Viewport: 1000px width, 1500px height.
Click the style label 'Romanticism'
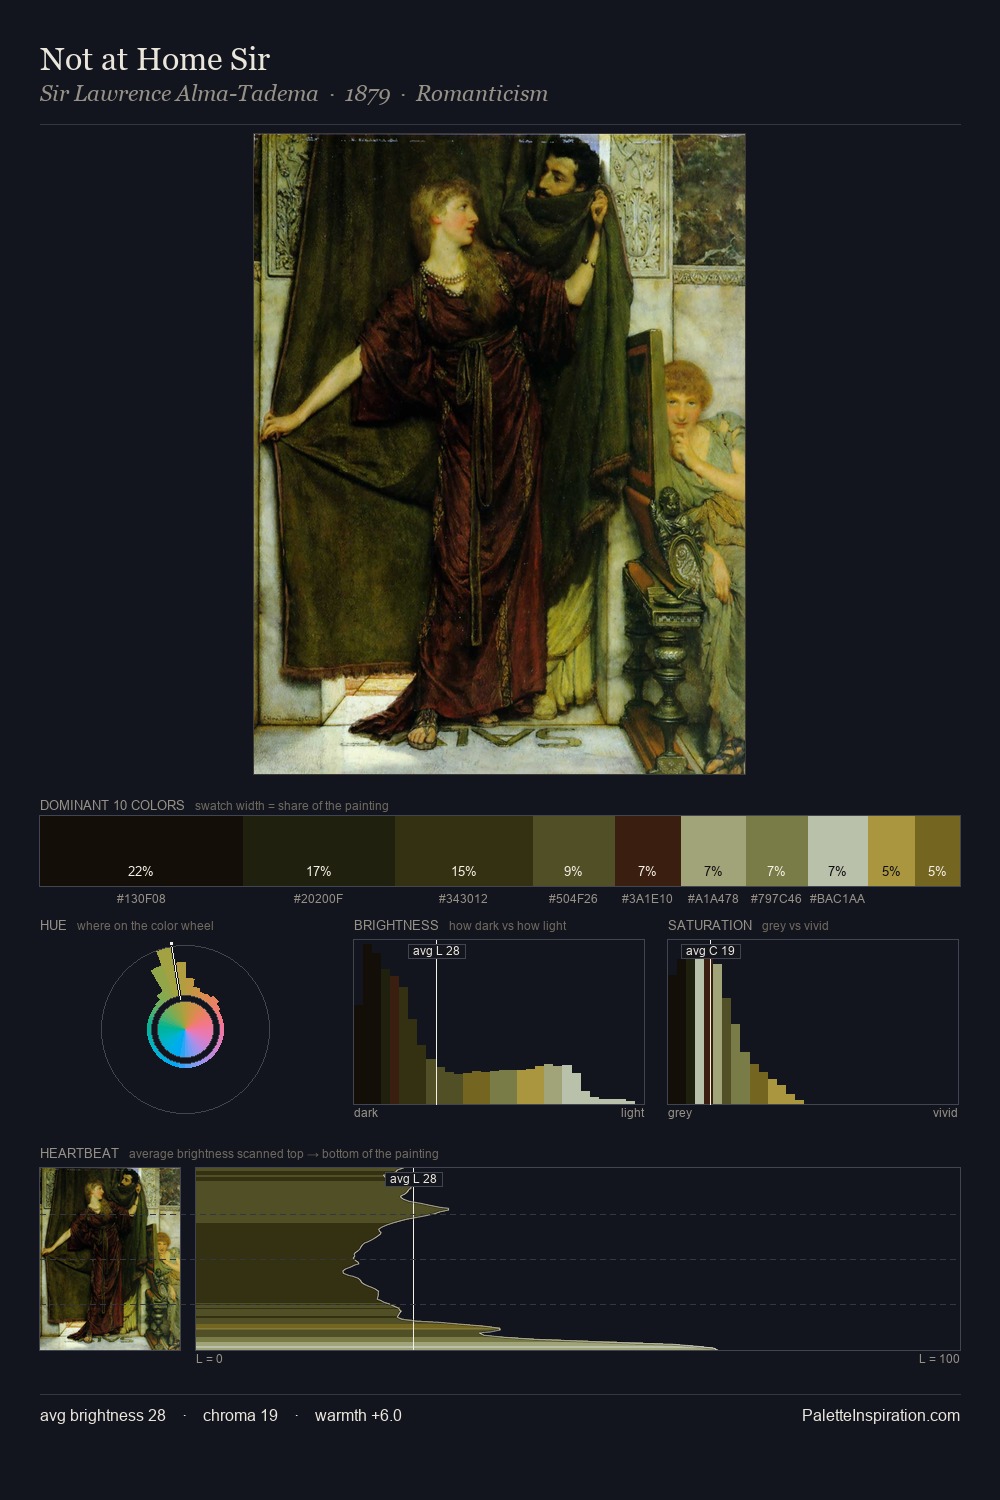coord(482,94)
